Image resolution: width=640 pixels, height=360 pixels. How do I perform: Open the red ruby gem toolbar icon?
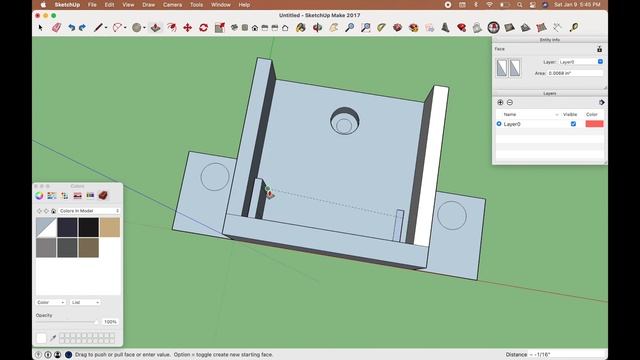click(x=462, y=27)
